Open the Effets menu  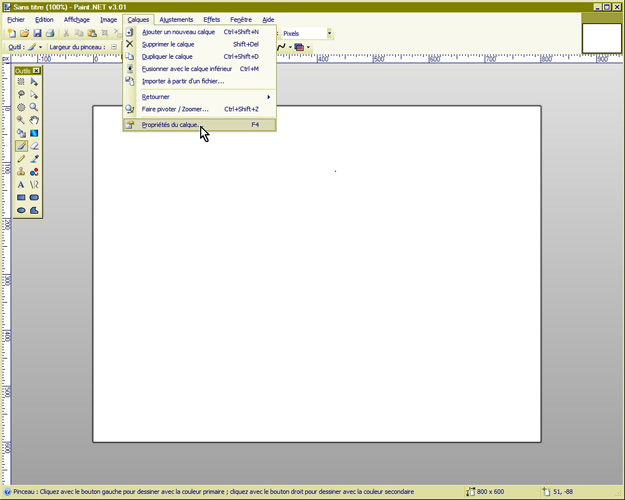pyautogui.click(x=211, y=19)
